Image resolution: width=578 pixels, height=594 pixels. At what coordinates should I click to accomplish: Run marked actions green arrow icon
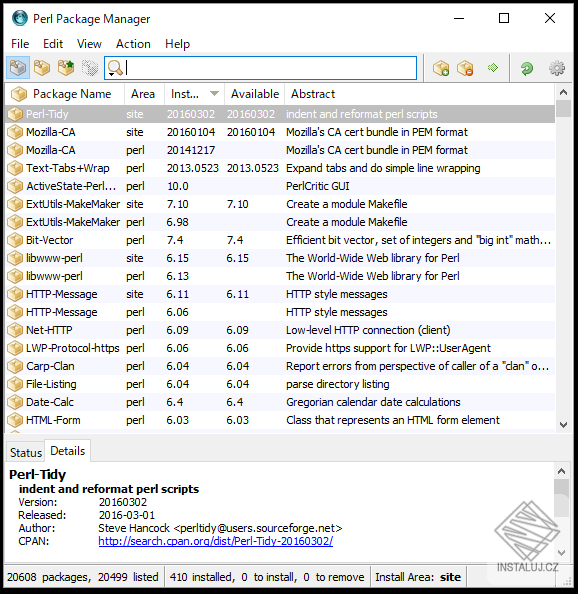[x=493, y=68]
